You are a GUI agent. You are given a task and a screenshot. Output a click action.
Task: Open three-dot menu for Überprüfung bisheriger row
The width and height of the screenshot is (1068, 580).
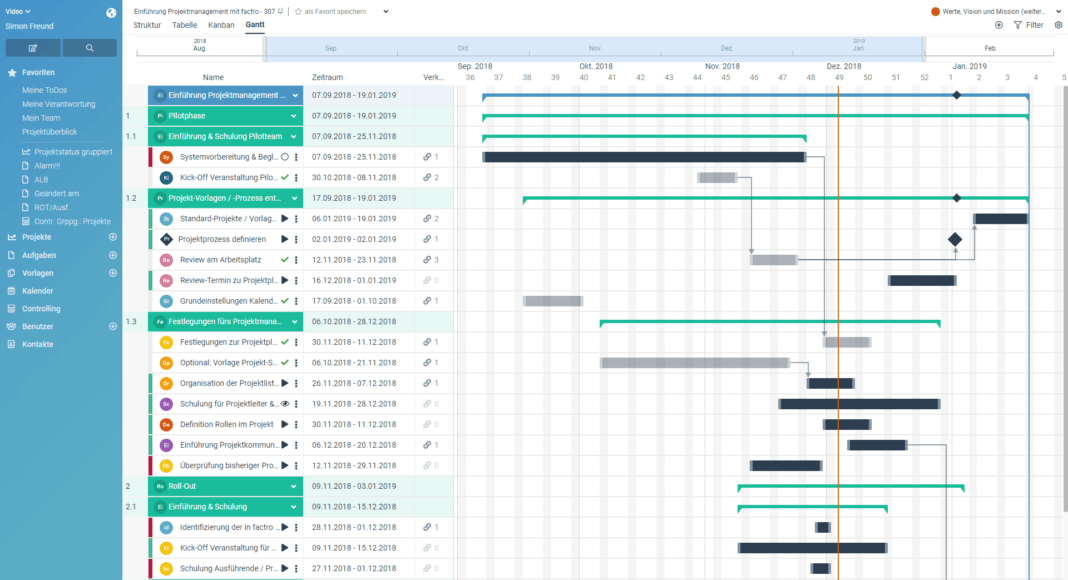pos(296,466)
